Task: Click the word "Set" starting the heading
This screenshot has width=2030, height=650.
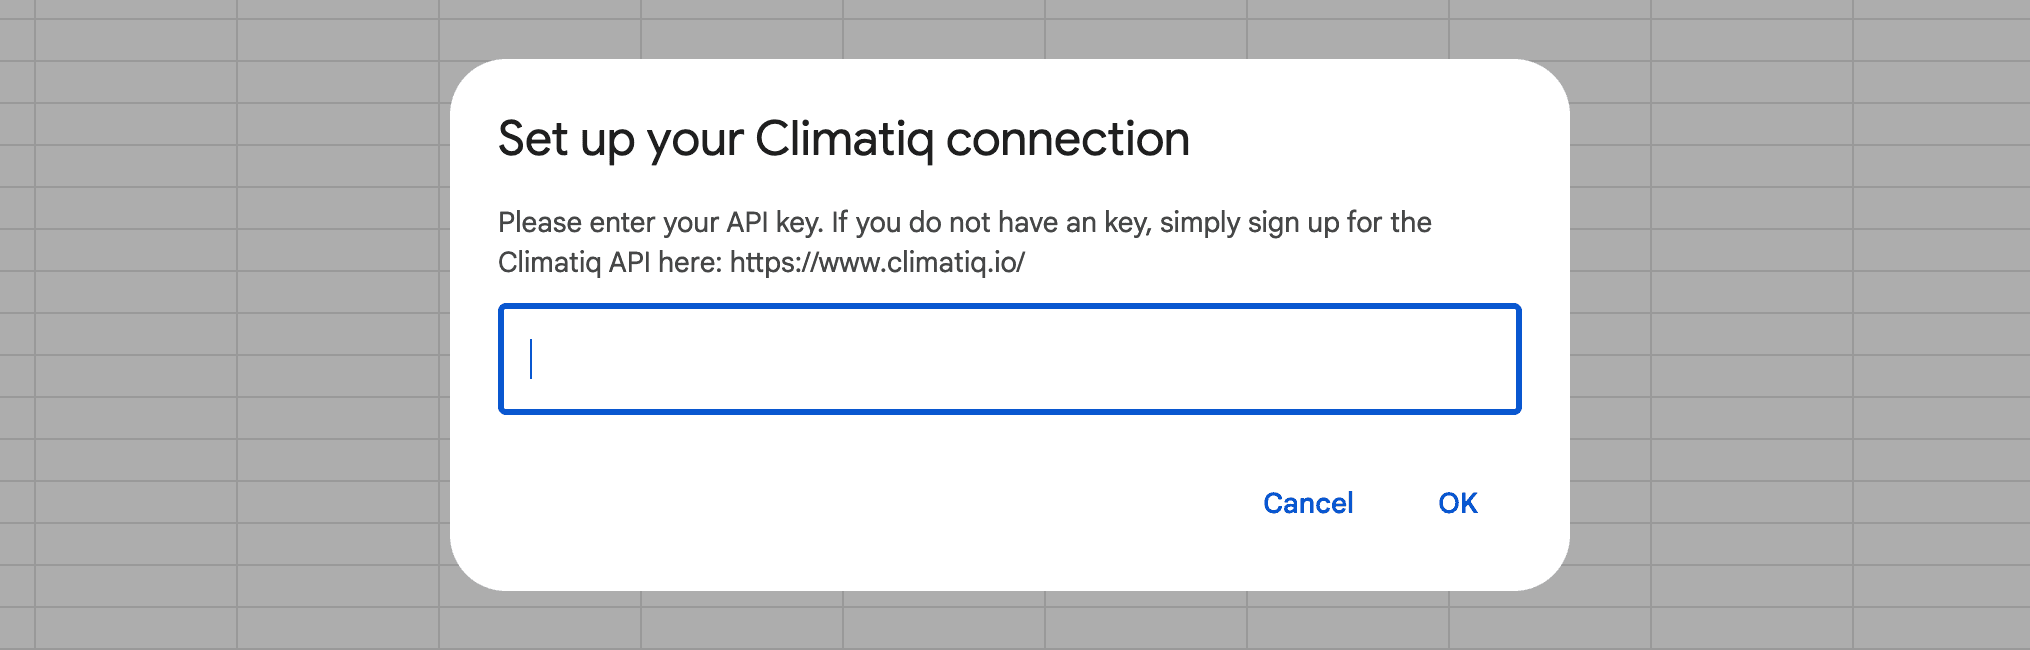Action: [533, 139]
